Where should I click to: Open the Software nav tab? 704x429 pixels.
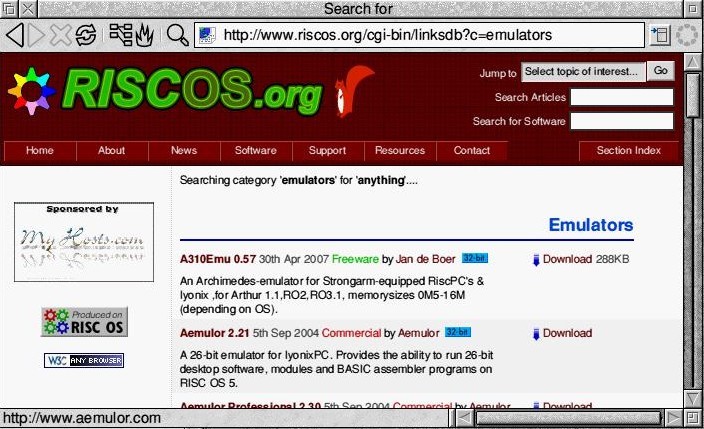point(256,150)
